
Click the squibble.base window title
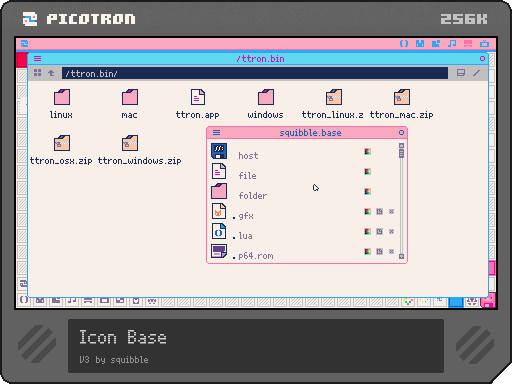coord(310,133)
